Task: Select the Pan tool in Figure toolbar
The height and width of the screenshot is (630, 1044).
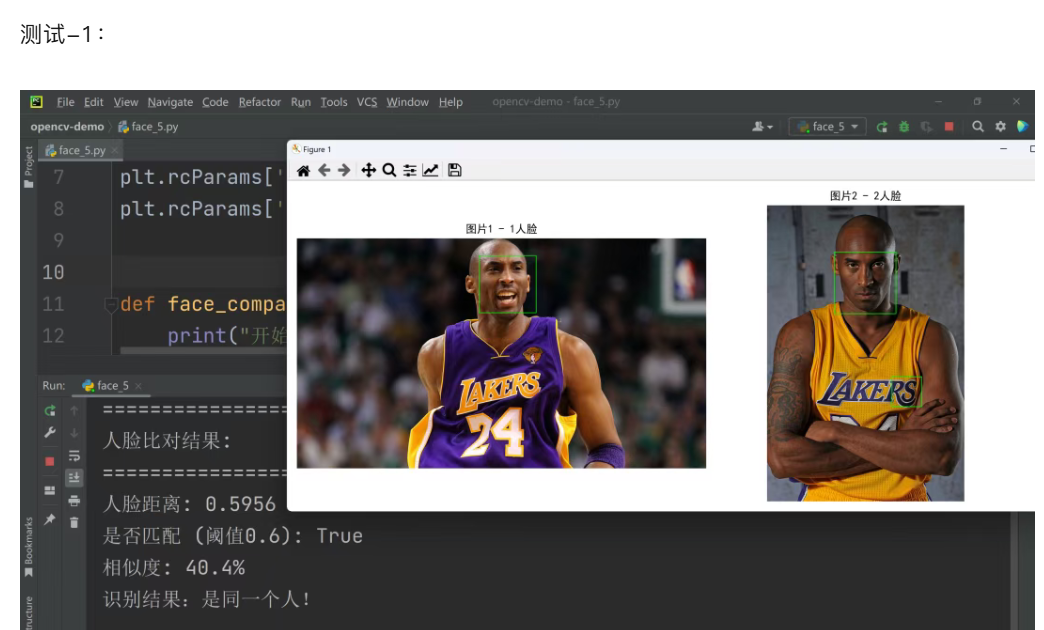Action: pyautogui.click(x=368, y=170)
